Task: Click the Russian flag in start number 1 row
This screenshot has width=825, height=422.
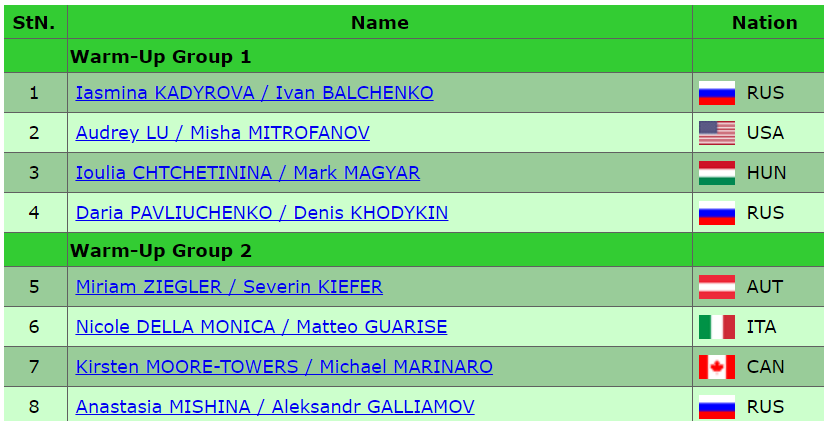Action: [x=716, y=93]
